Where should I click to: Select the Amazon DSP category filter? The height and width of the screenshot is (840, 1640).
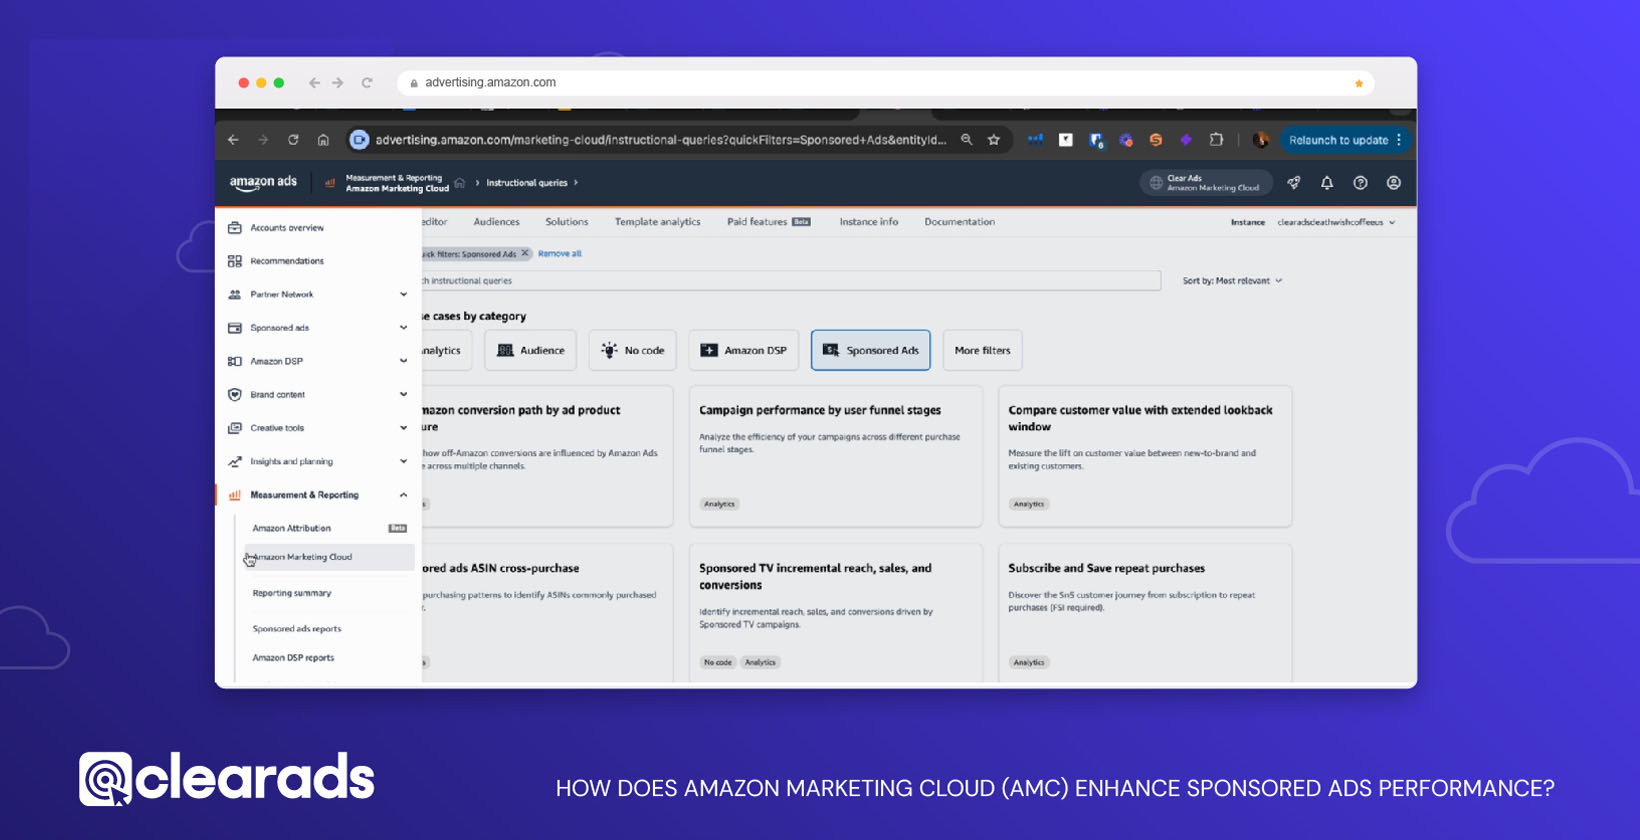743,350
